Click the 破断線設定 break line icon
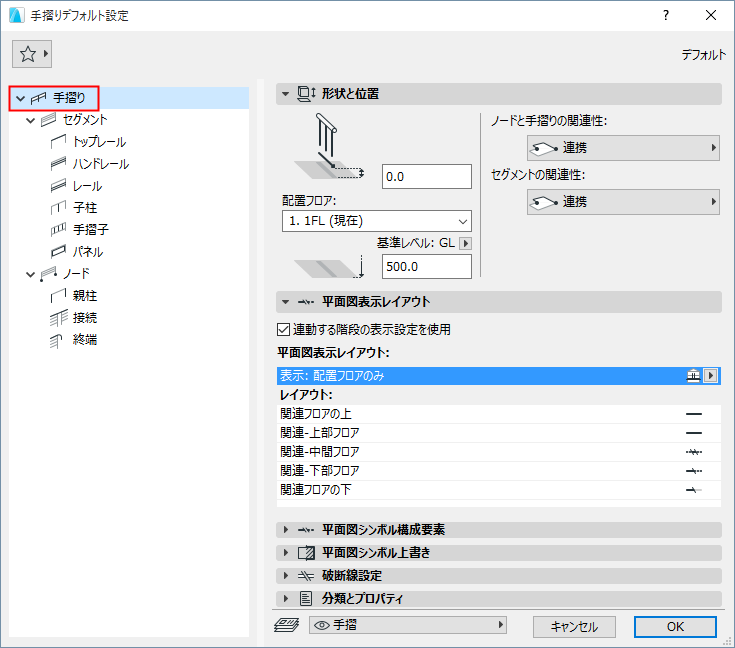This screenshot has height=648, width=735. click(x=306, y=576)
